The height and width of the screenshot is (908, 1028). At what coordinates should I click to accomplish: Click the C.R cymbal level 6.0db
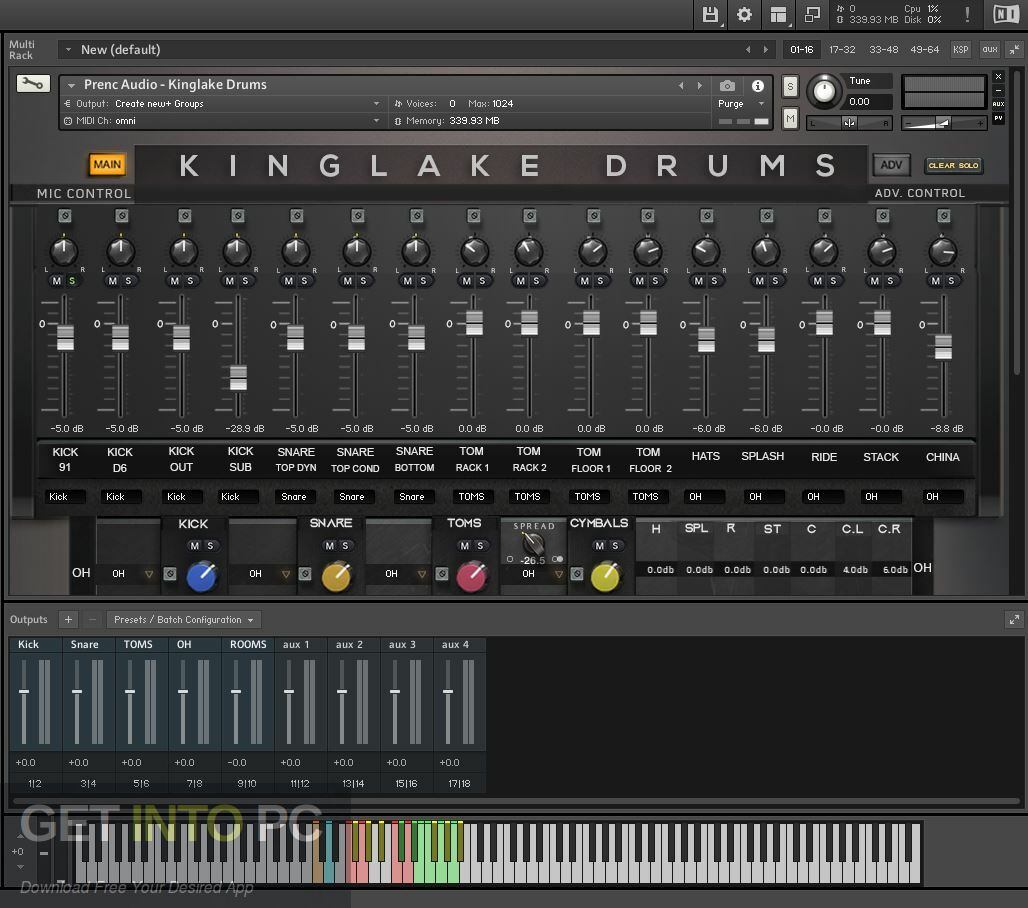[894, 570]
